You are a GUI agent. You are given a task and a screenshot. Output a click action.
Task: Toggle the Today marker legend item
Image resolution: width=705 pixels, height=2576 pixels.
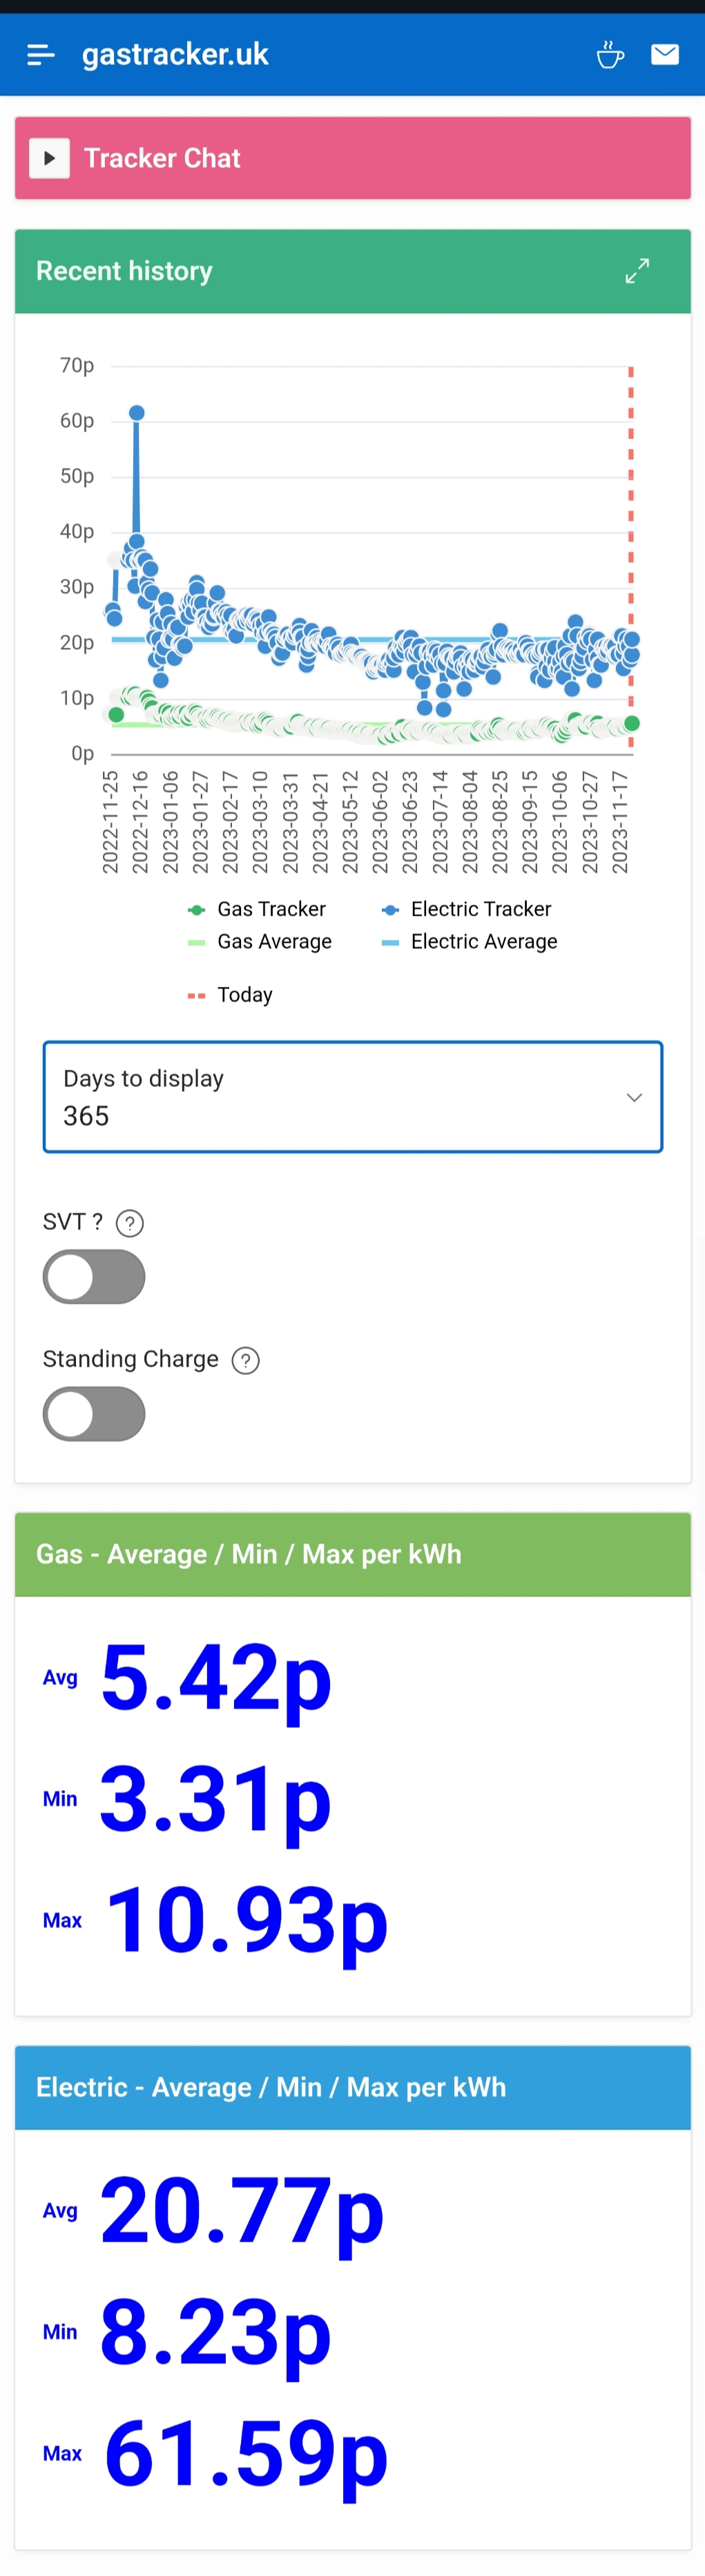pos(230,995)
